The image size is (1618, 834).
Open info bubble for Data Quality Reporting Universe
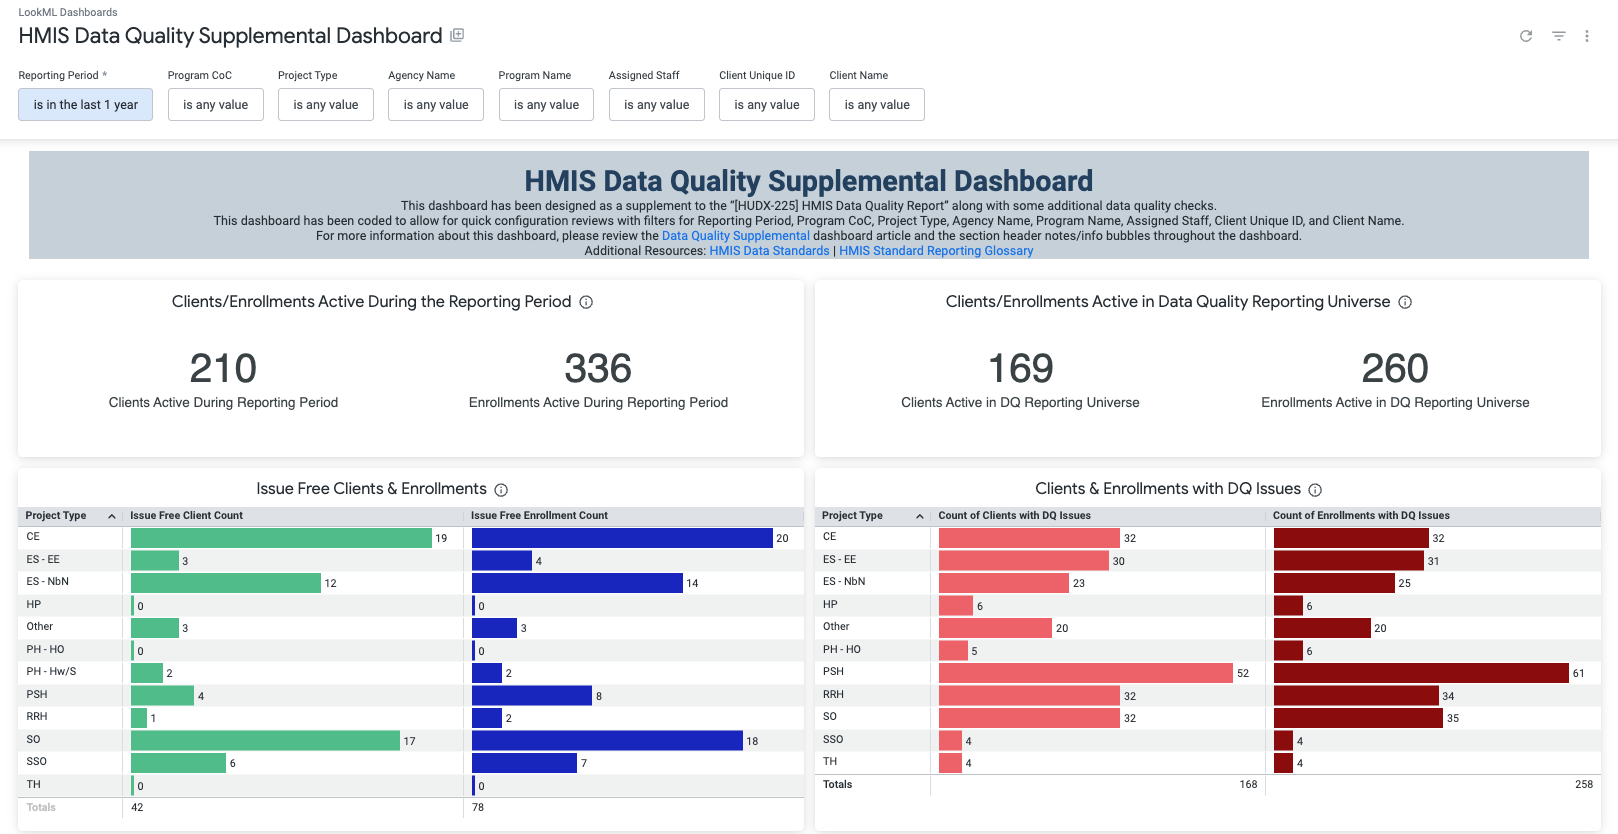coord(1404,302)
